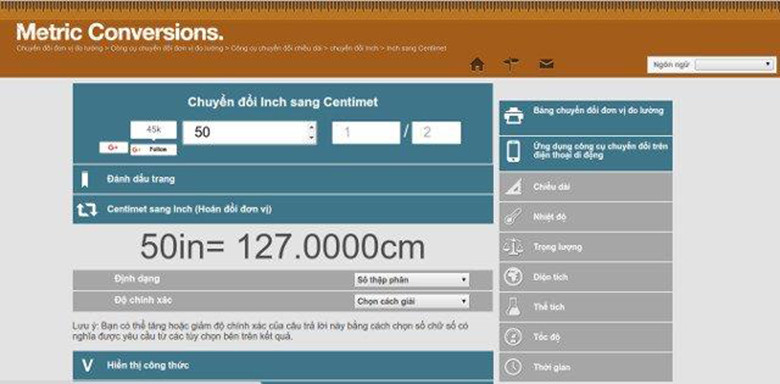Screen dimensions: 780x384
Task: Click the bookmark icon
Action: [85, 180]
